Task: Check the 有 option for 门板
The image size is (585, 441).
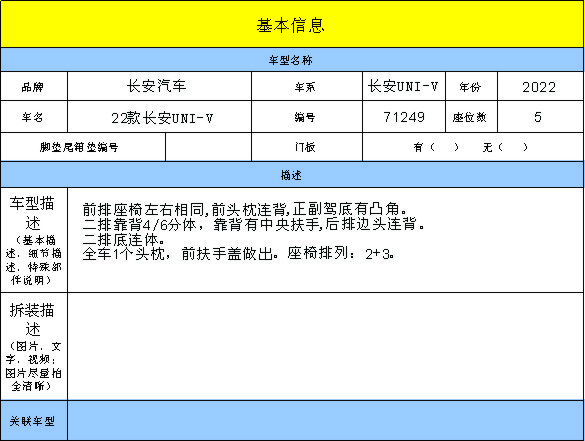Action: click(x=436, y=147)
